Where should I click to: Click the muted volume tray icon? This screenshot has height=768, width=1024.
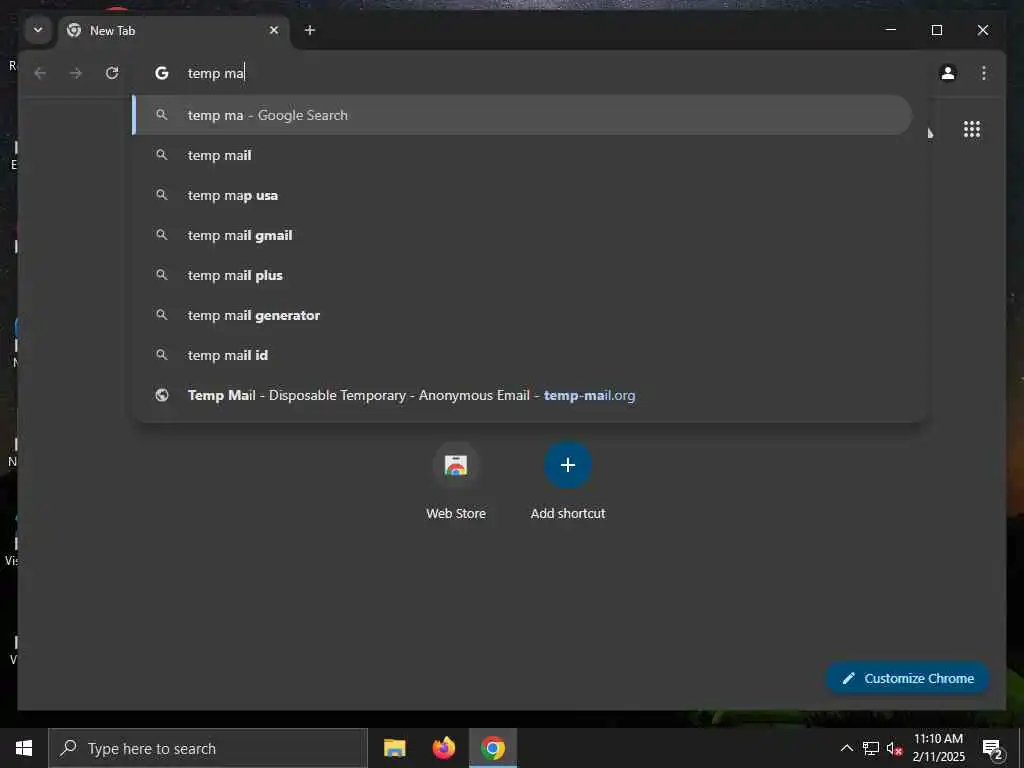pos(894,748)
